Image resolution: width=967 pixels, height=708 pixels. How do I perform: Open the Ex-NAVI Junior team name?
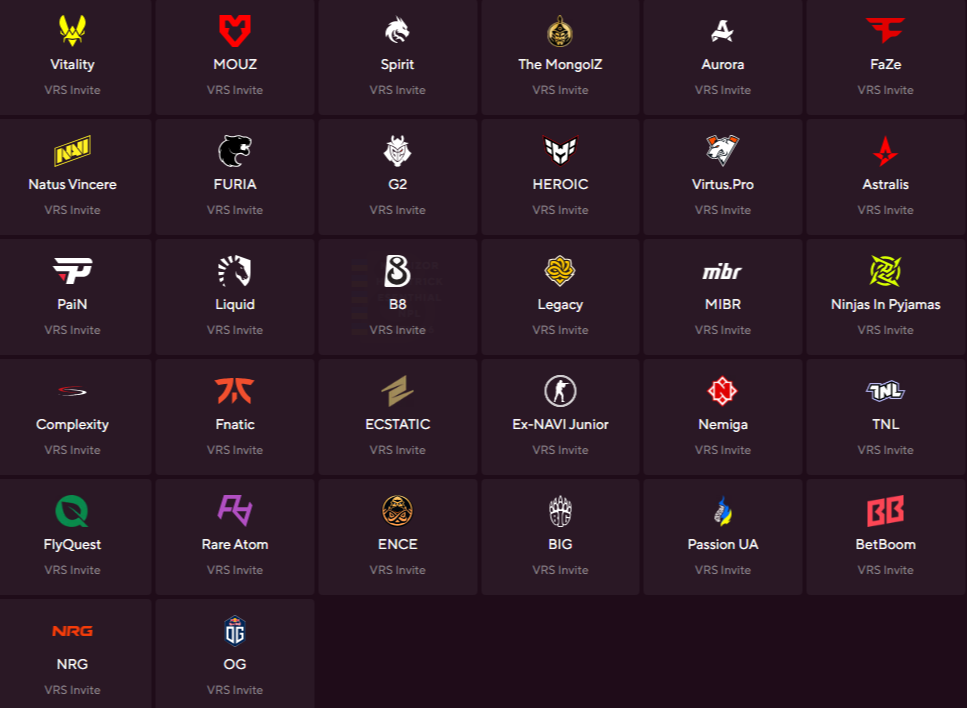pyautogui.click(x=560, y=424)
